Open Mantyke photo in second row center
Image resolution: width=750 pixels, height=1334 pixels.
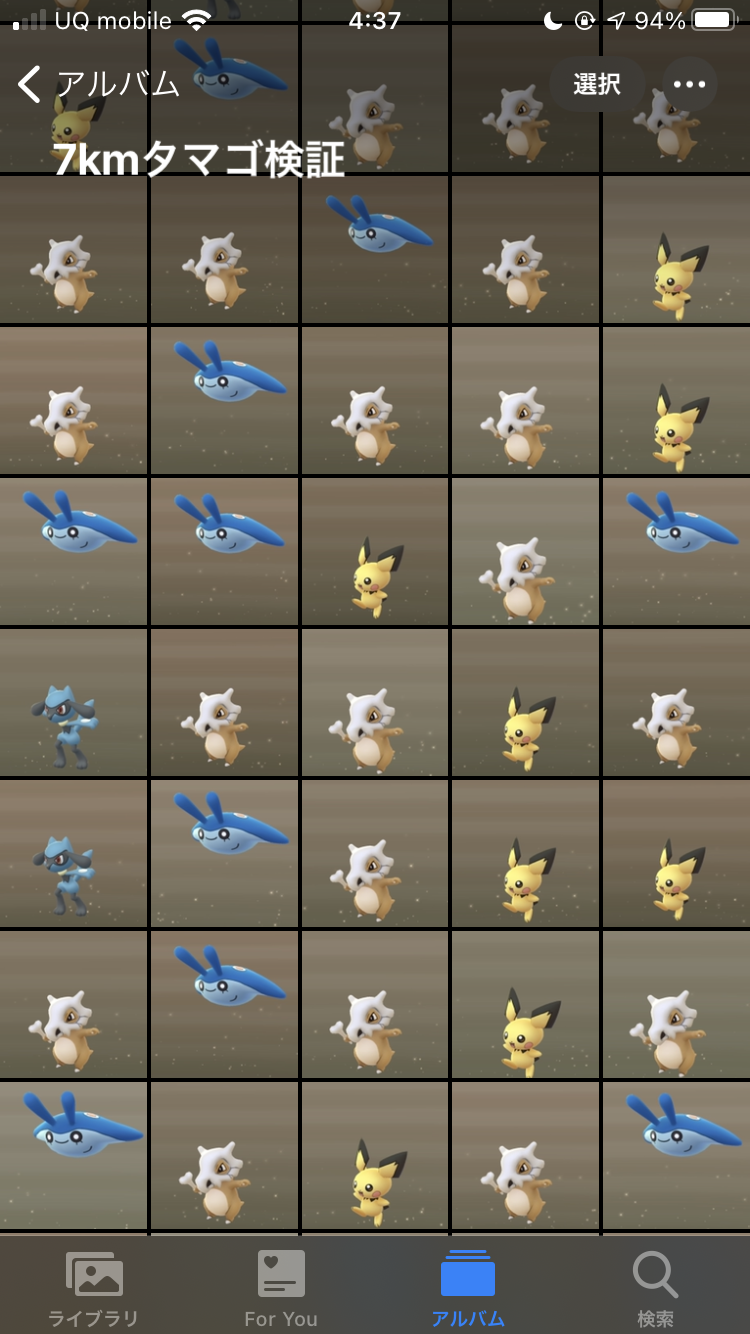(x=375, y=250)
